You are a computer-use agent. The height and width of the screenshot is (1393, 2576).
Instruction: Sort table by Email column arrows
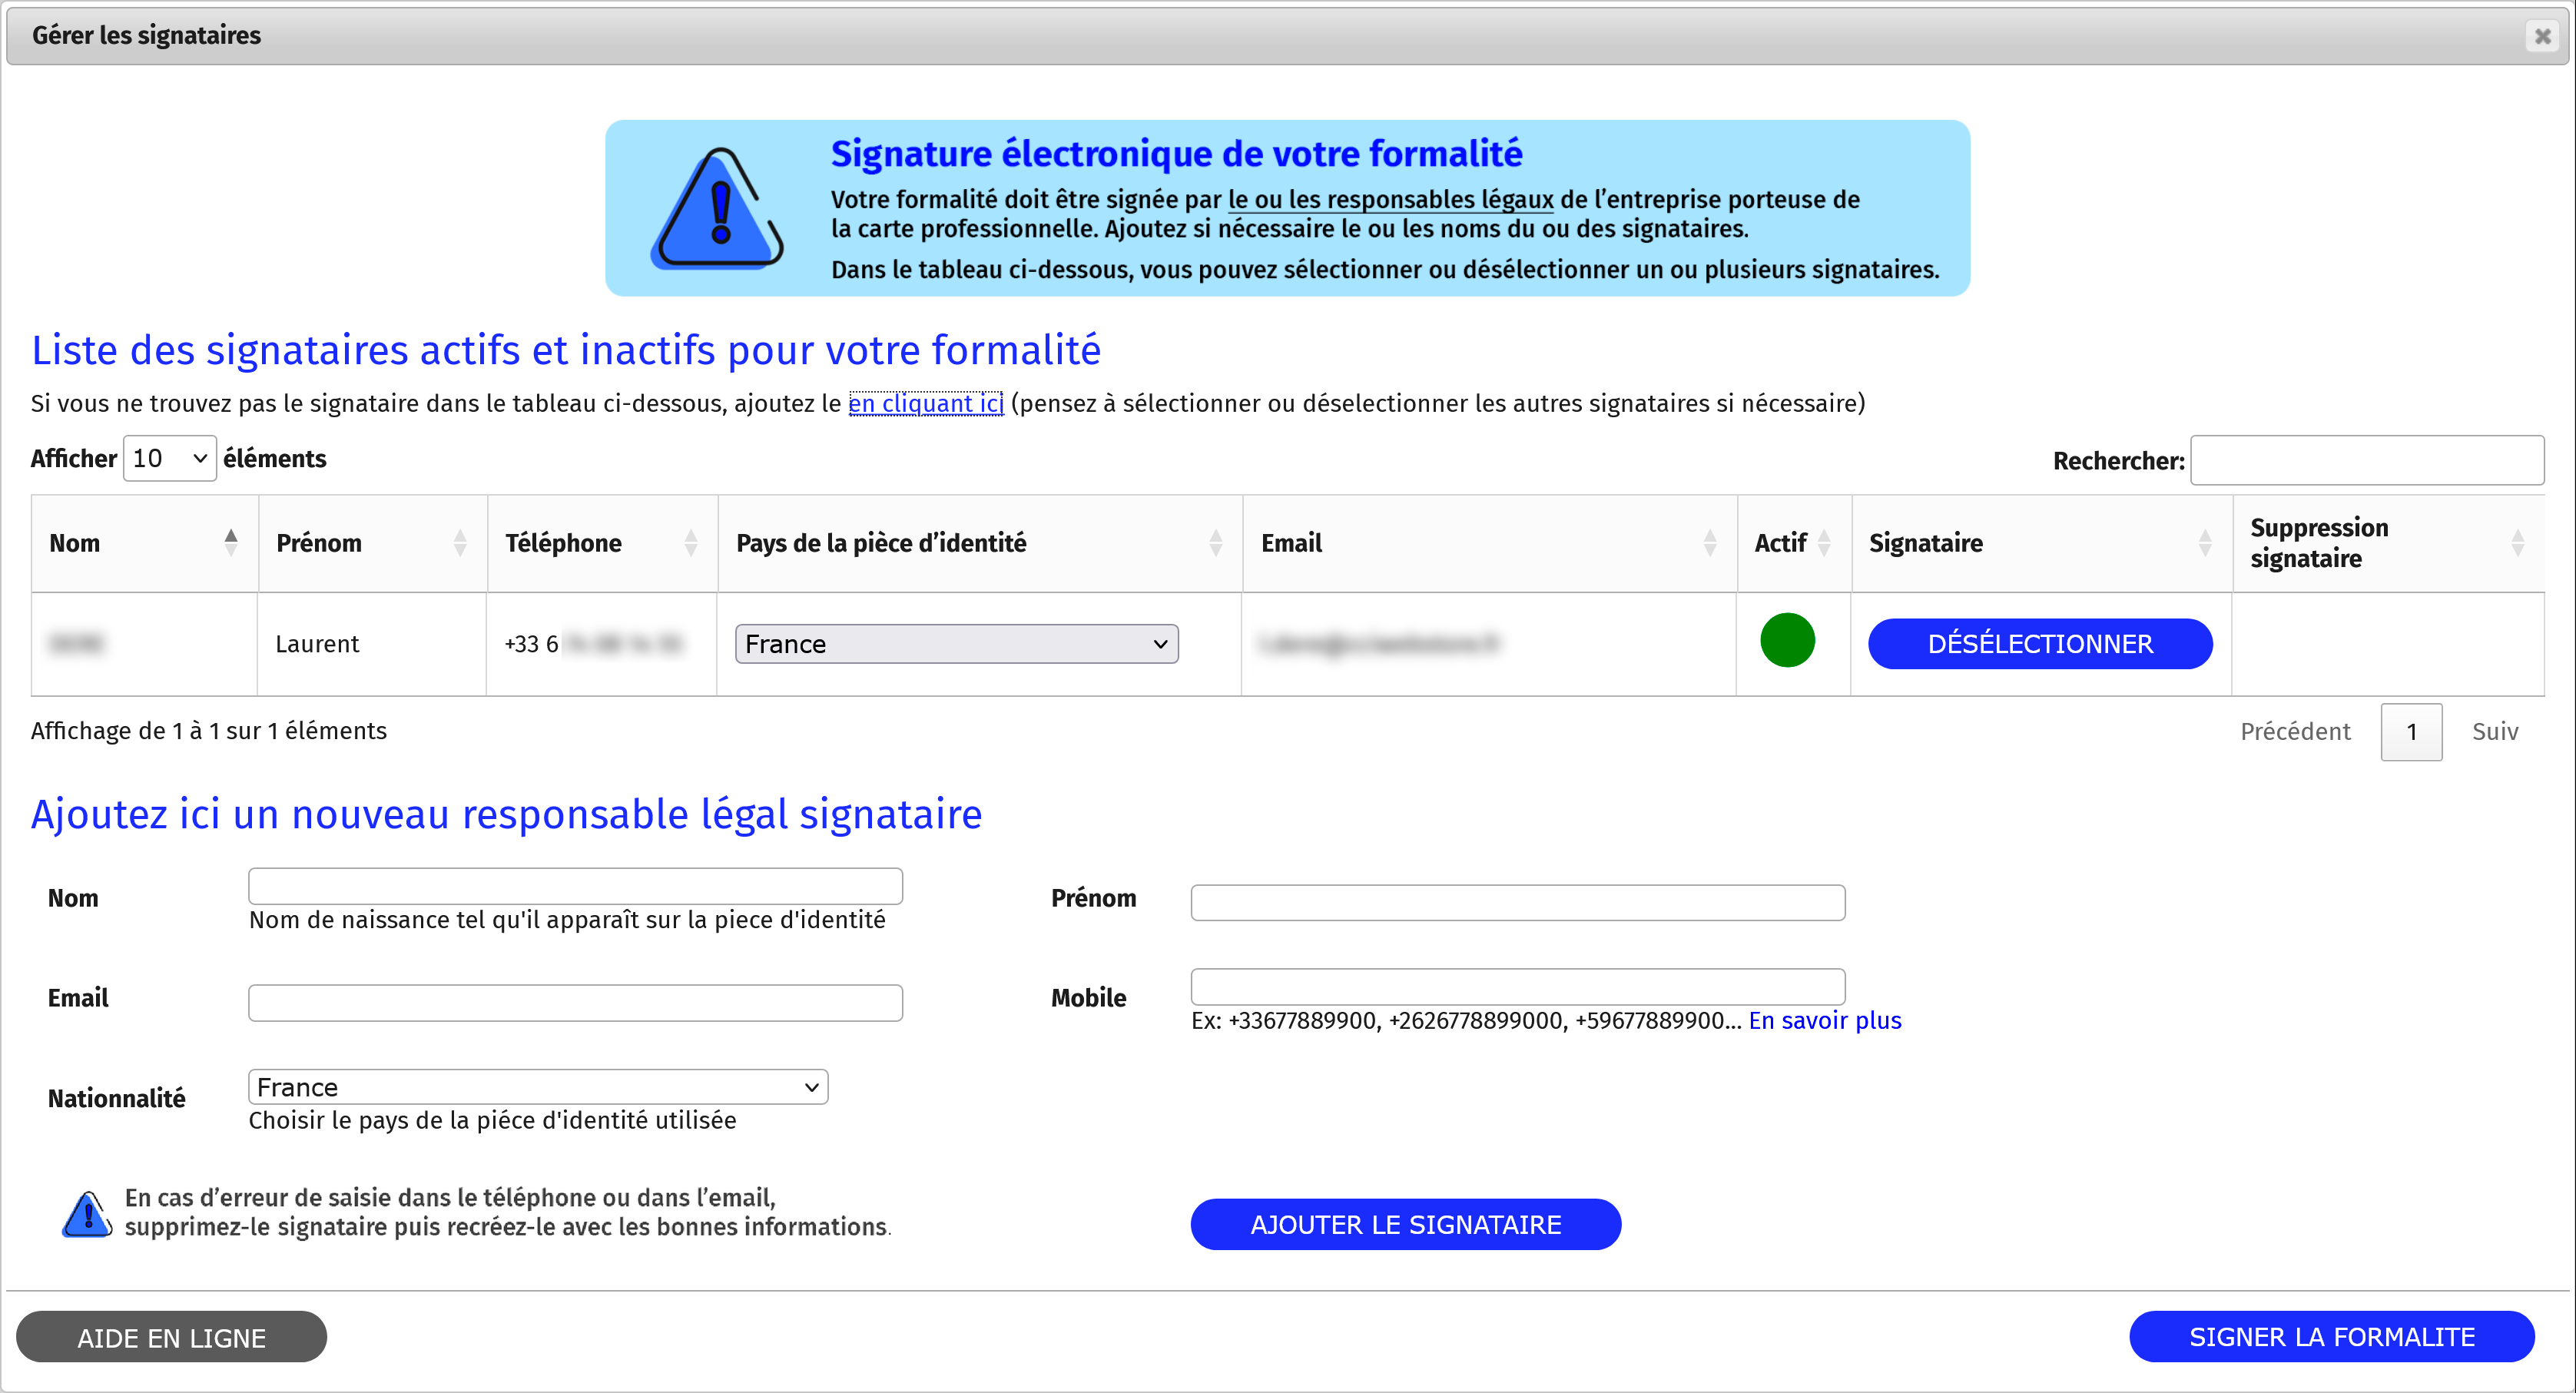[1709, 543]
